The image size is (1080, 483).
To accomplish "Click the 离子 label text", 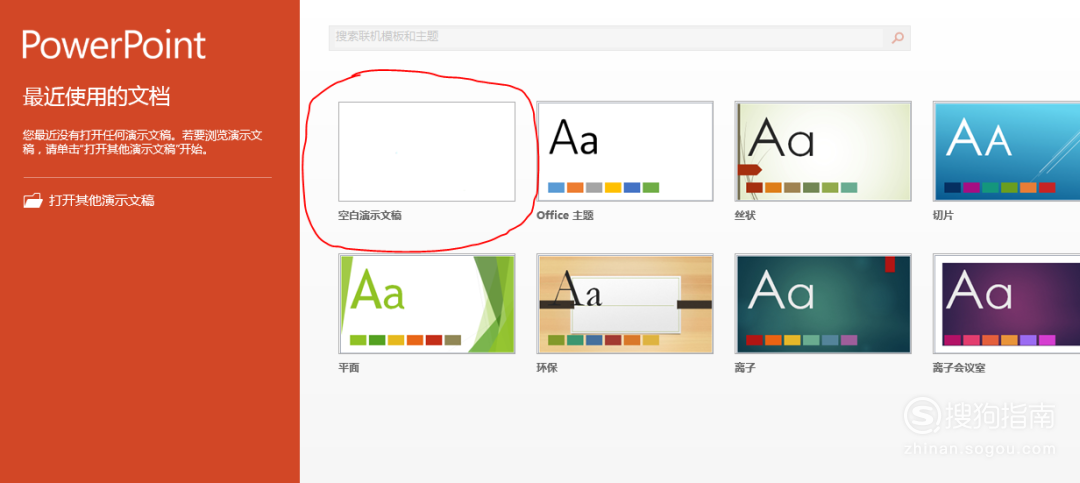I will 745,368.
